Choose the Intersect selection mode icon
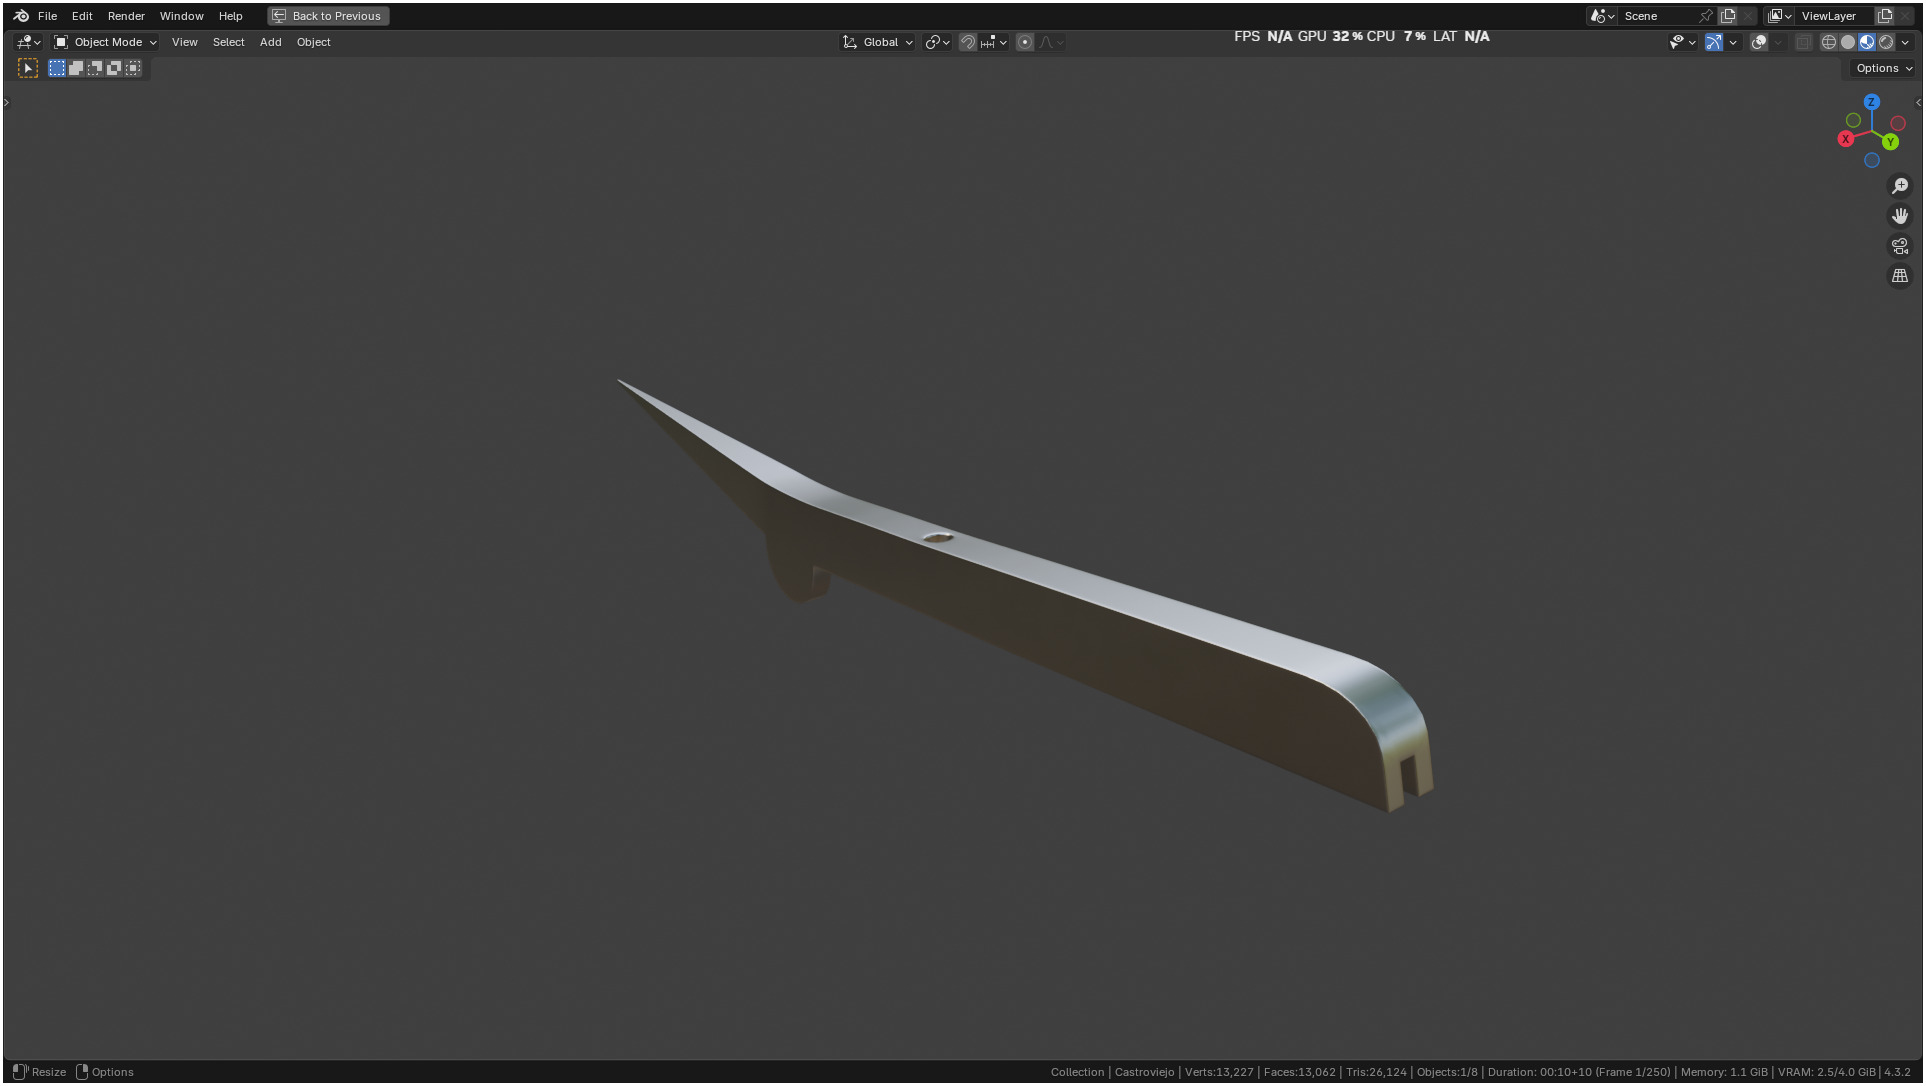Viewport: 1926px width, 1086px height. [x=133, y=68]
